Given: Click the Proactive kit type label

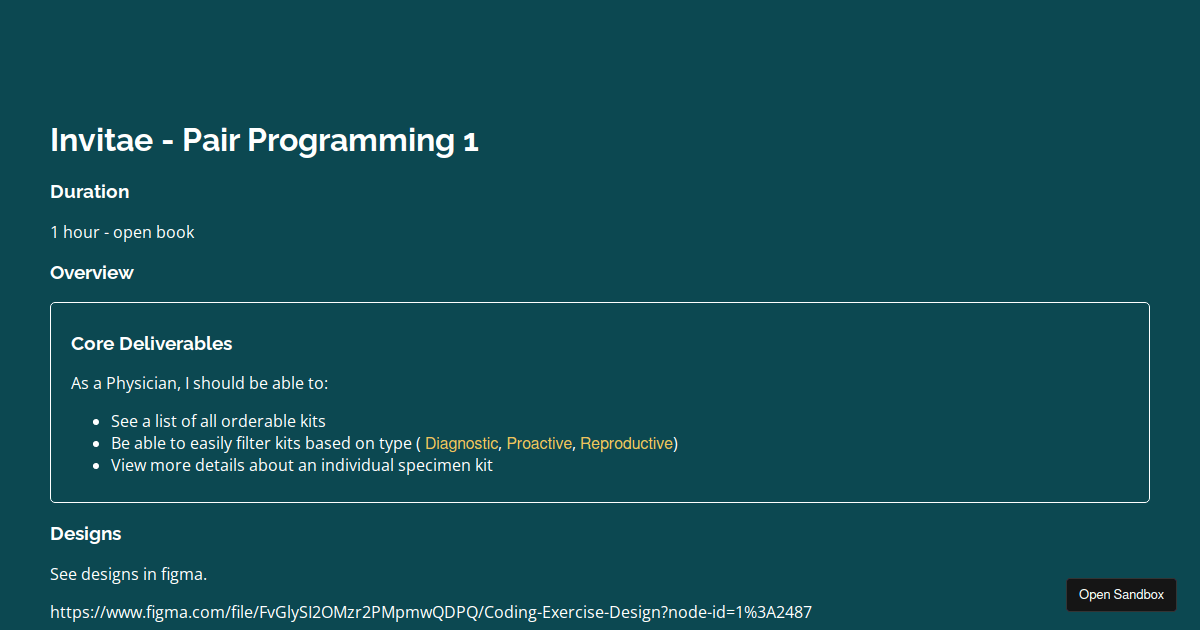Looking at the screenshot, I should click(539, 443).
